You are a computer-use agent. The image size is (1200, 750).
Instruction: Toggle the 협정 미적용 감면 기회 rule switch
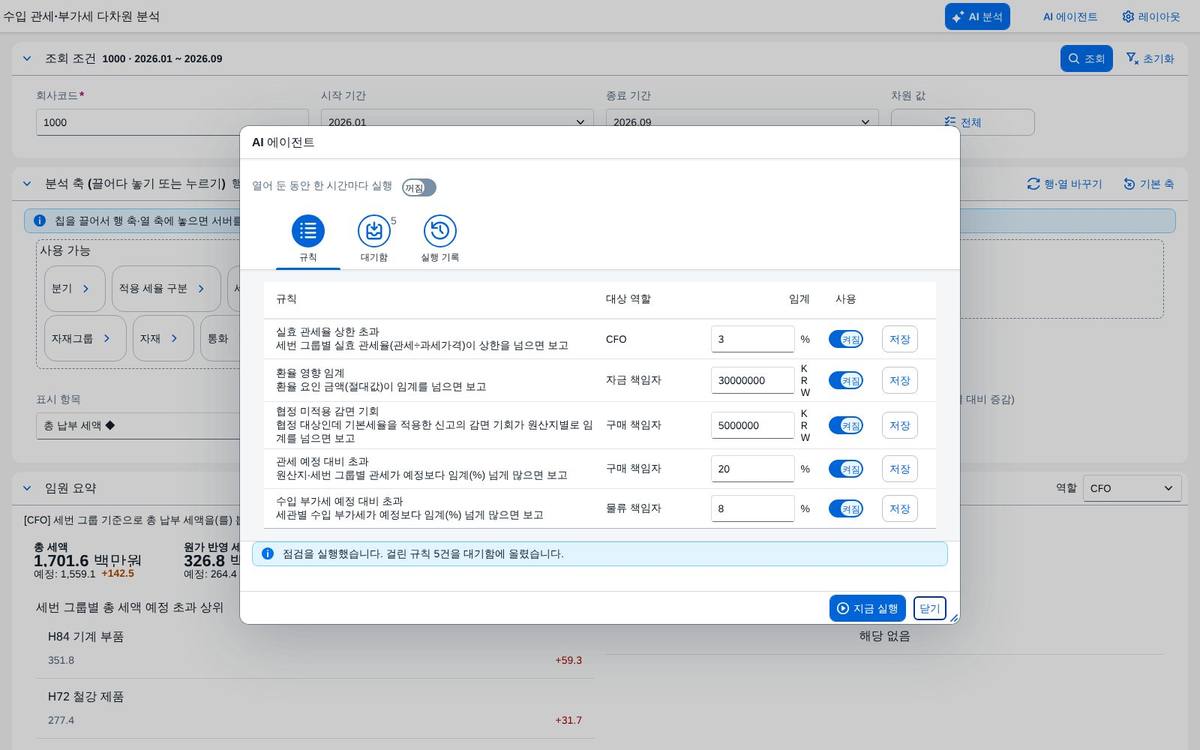pyautogui.click(x=846, y=425)
